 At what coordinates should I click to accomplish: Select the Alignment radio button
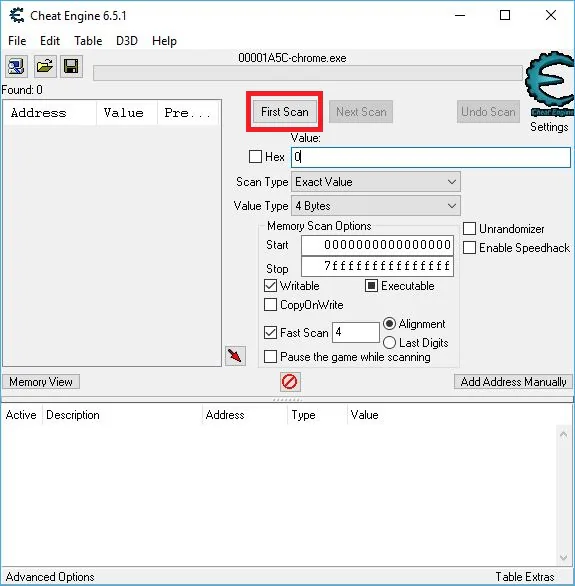pos(389,324)
